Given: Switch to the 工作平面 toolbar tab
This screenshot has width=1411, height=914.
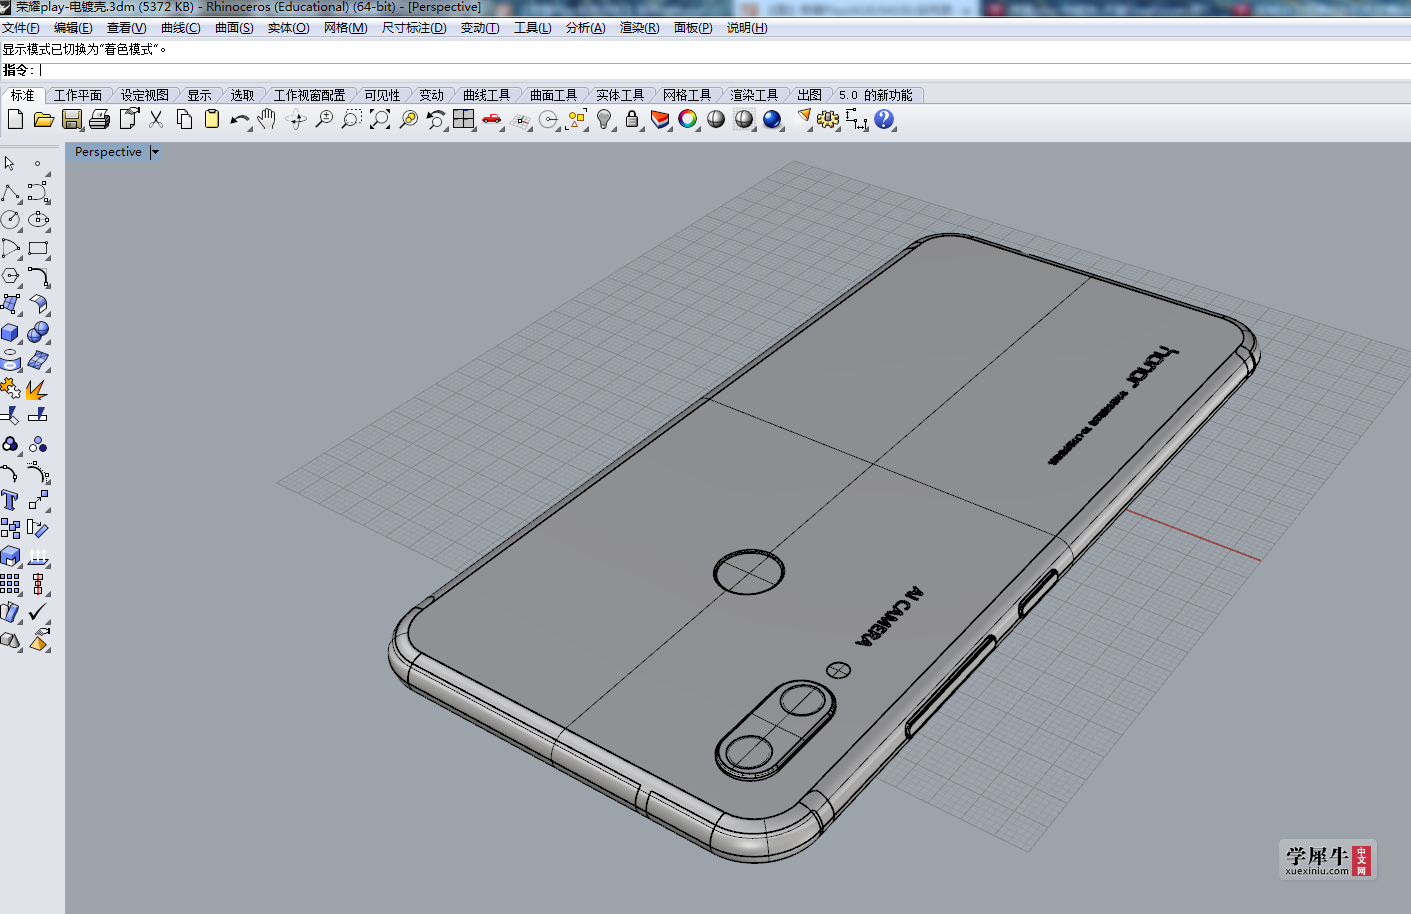Looking at the screenshot, I should 78,95.
